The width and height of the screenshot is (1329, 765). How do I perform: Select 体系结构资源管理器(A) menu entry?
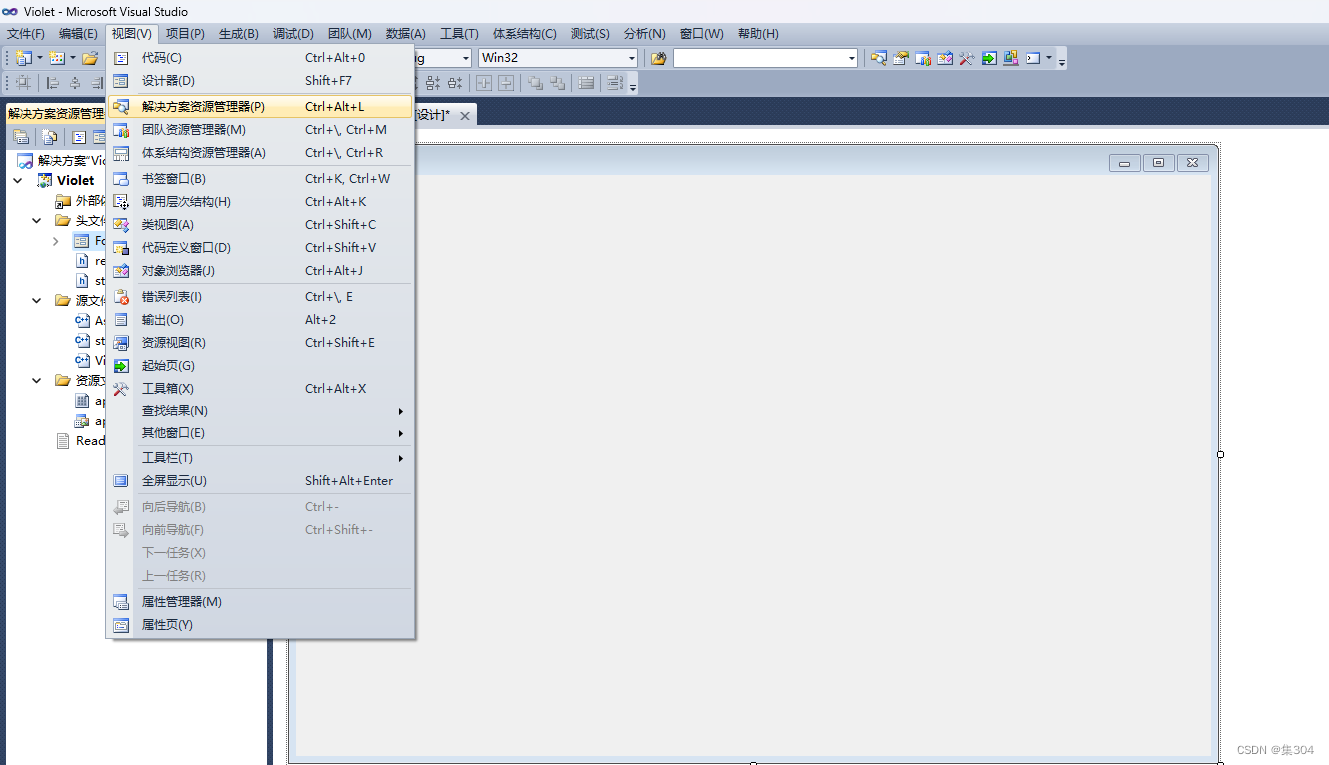click(x=260, y=152)
